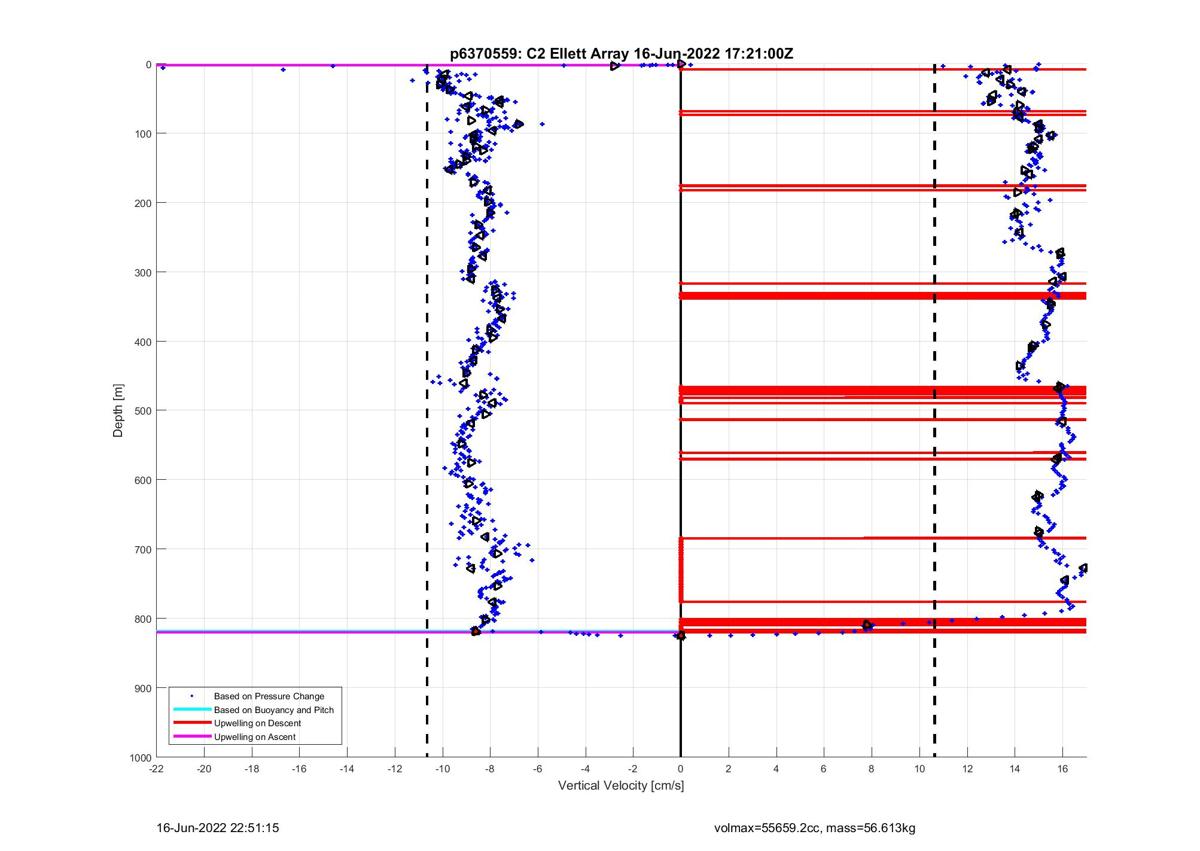This screenshot has height=851, width=1200.
Task: Click the '-14' velocity tick label
Action: click(347, 769)
